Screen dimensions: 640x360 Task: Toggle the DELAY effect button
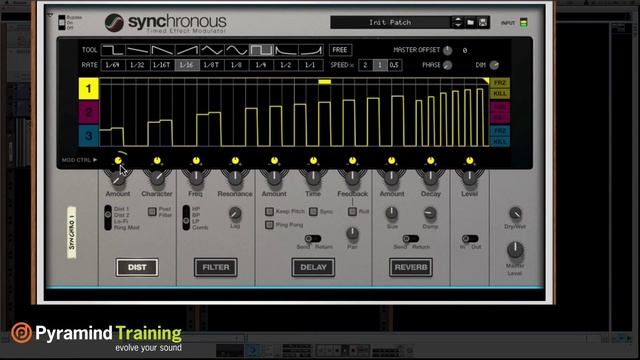click(x=313, y=267)
